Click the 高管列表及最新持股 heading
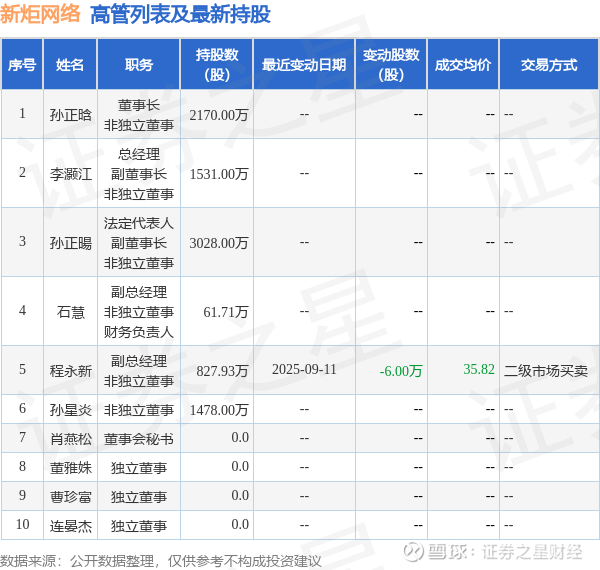Screen dimensions: 600x570 click(x=180, y=15)
